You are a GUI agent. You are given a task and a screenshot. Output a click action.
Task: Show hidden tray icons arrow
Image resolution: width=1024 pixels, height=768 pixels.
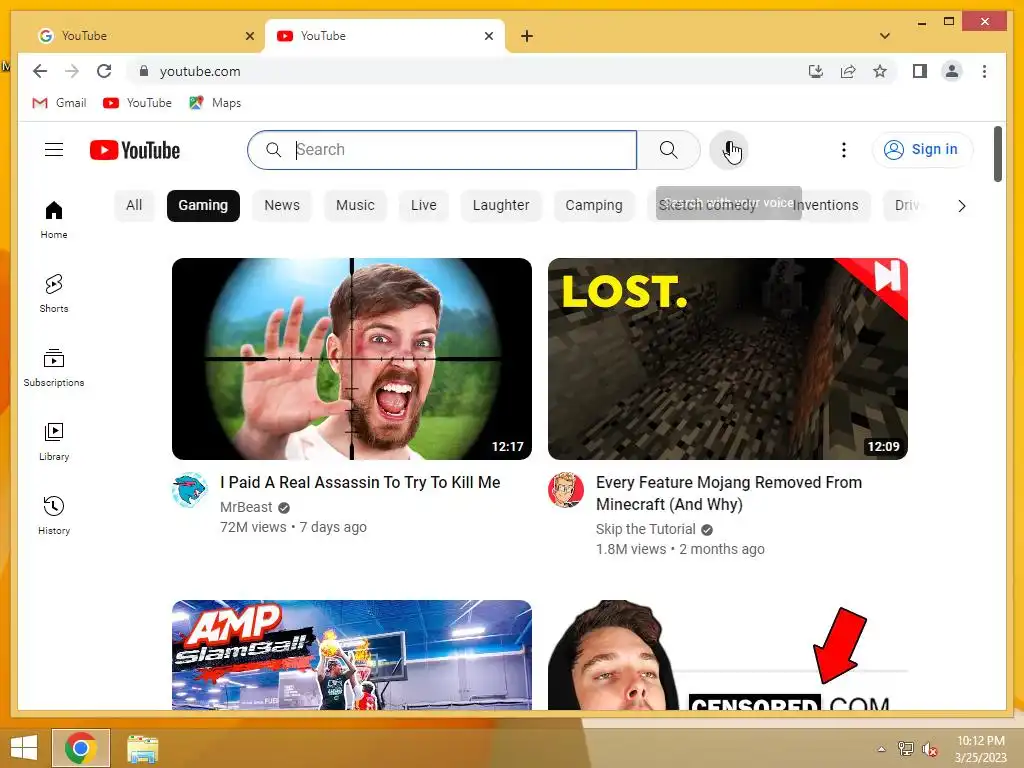[x=882, y=749]
